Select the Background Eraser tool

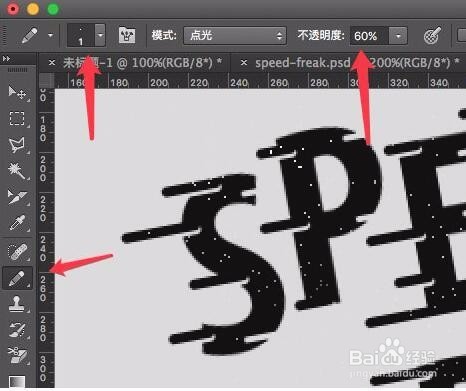point(17,355)
